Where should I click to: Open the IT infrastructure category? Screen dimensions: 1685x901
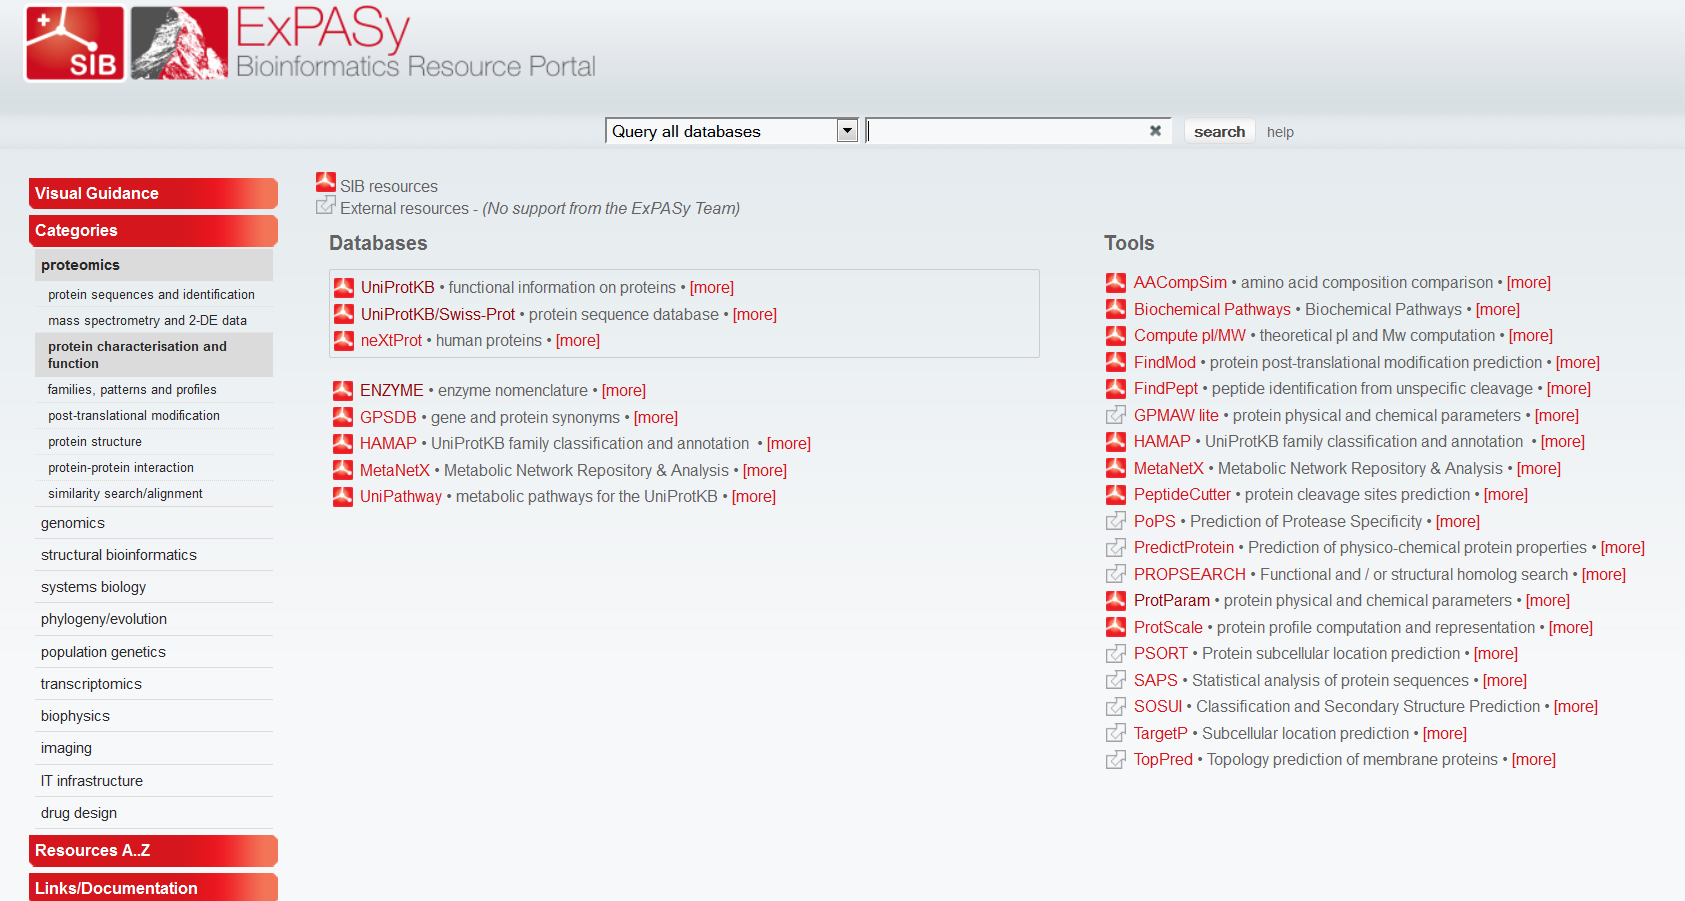pyautogui.click(x=154, y=781)
